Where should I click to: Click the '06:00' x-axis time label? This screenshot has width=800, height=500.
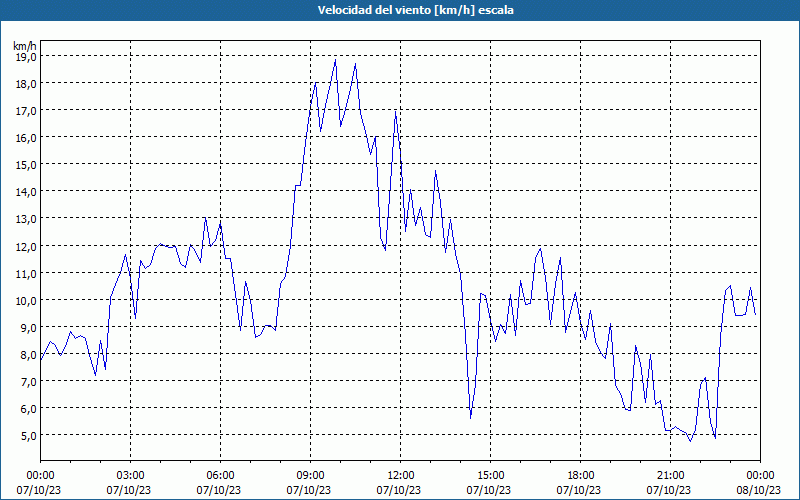tap(220, 476)
